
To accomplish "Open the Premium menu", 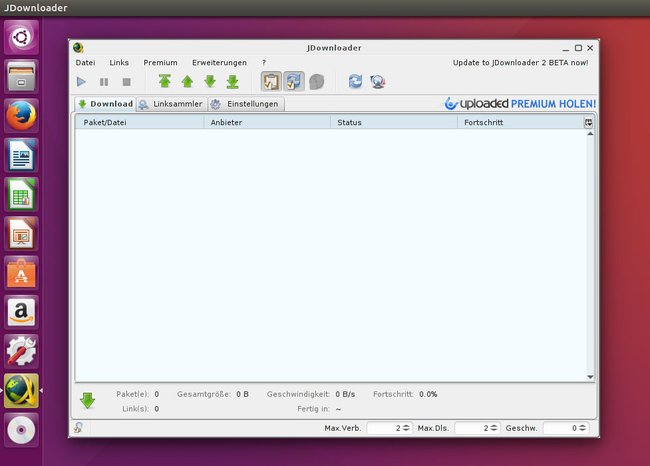I will [x=160, y=63].
